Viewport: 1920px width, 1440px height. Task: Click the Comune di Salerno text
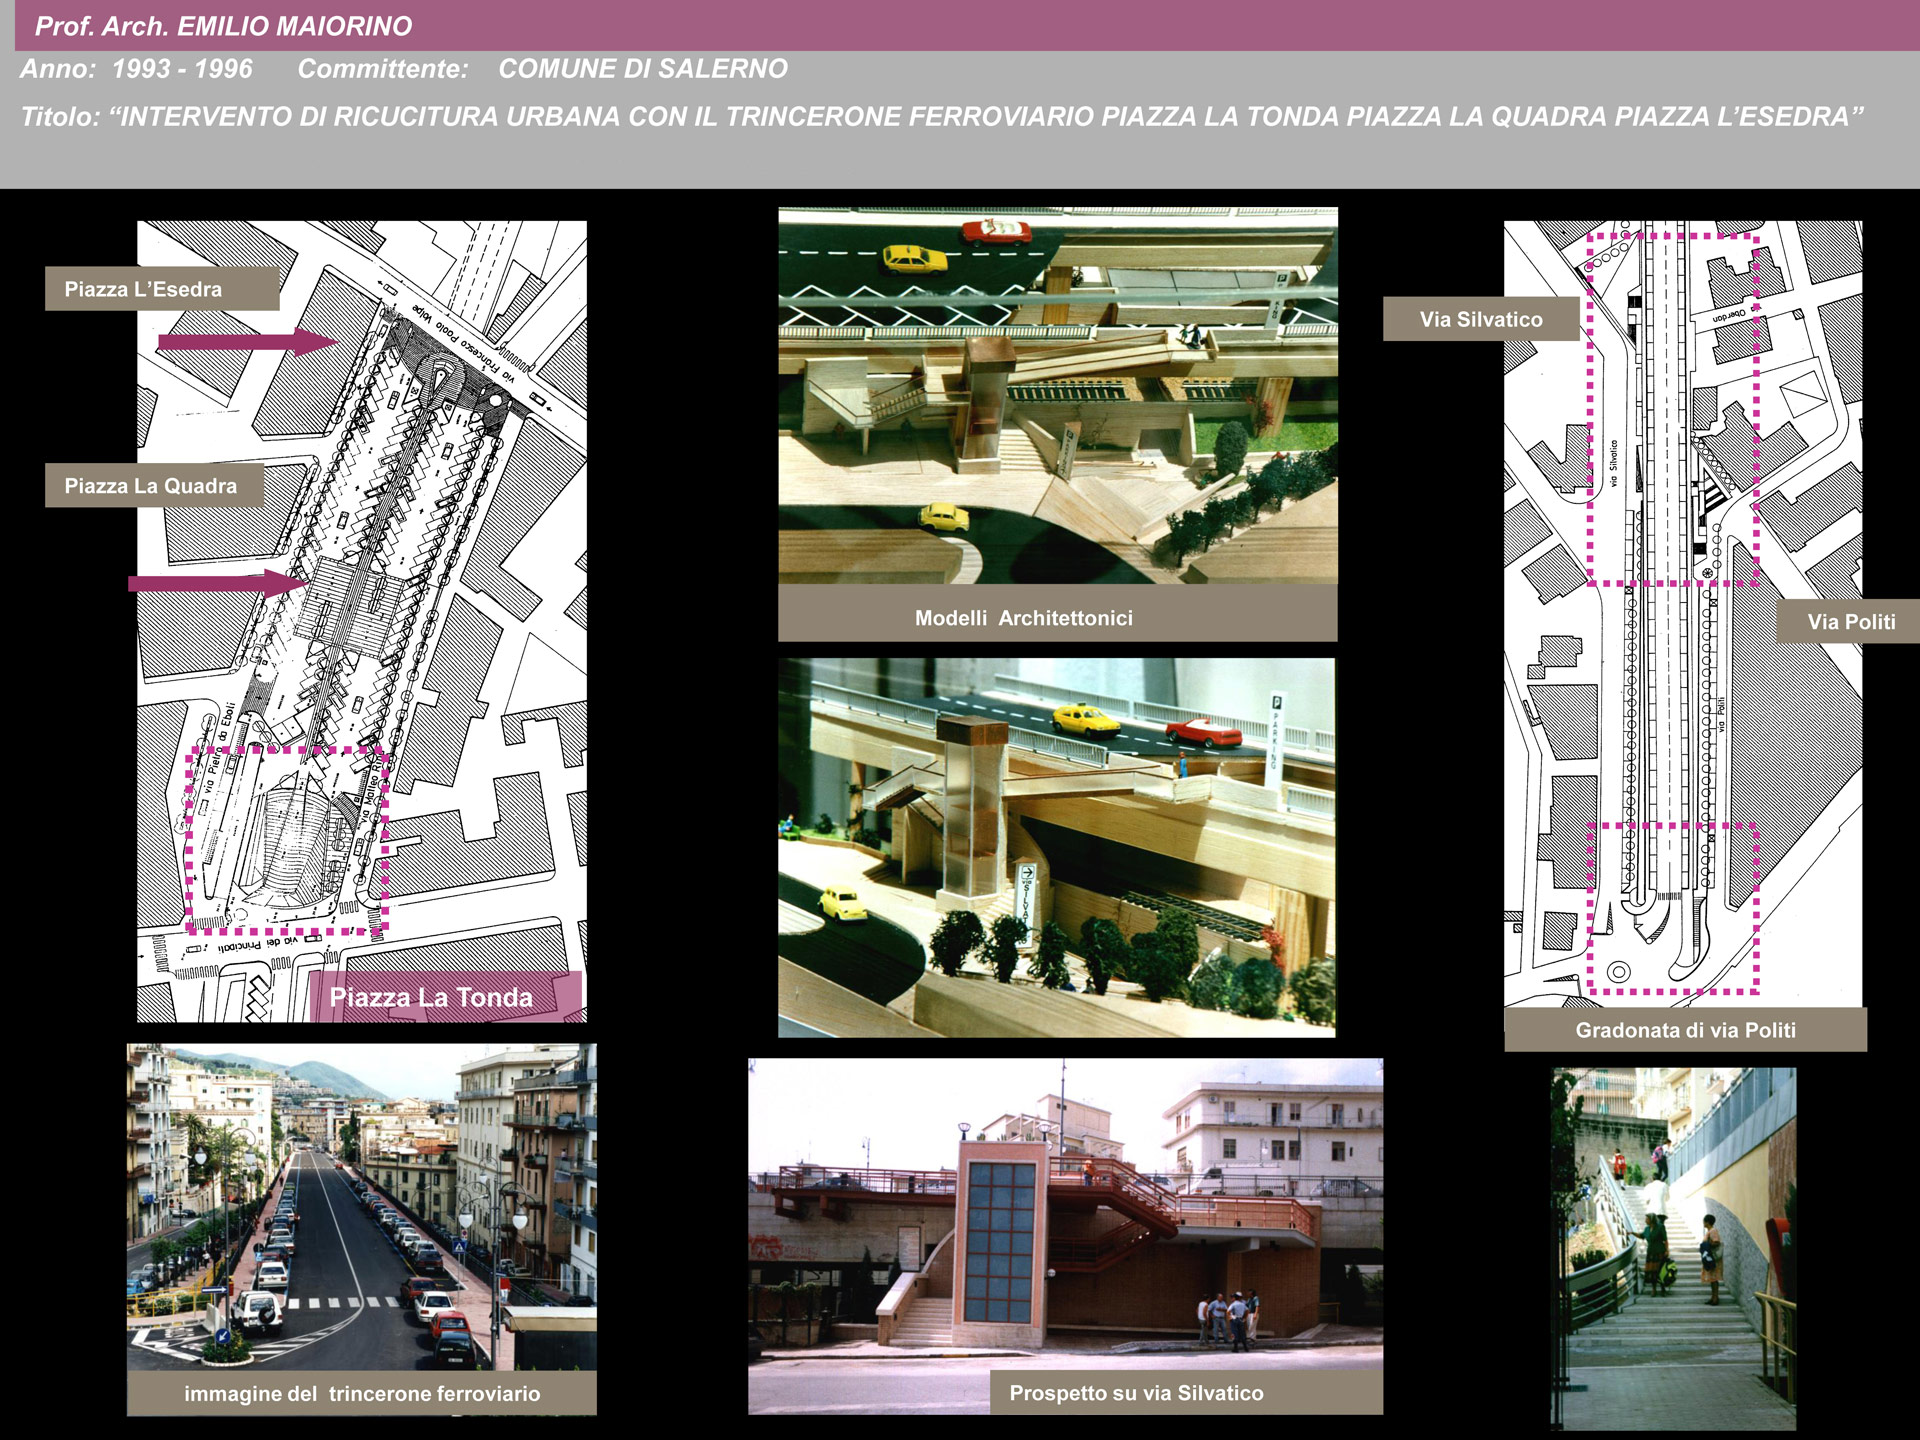tap(642, 69)
